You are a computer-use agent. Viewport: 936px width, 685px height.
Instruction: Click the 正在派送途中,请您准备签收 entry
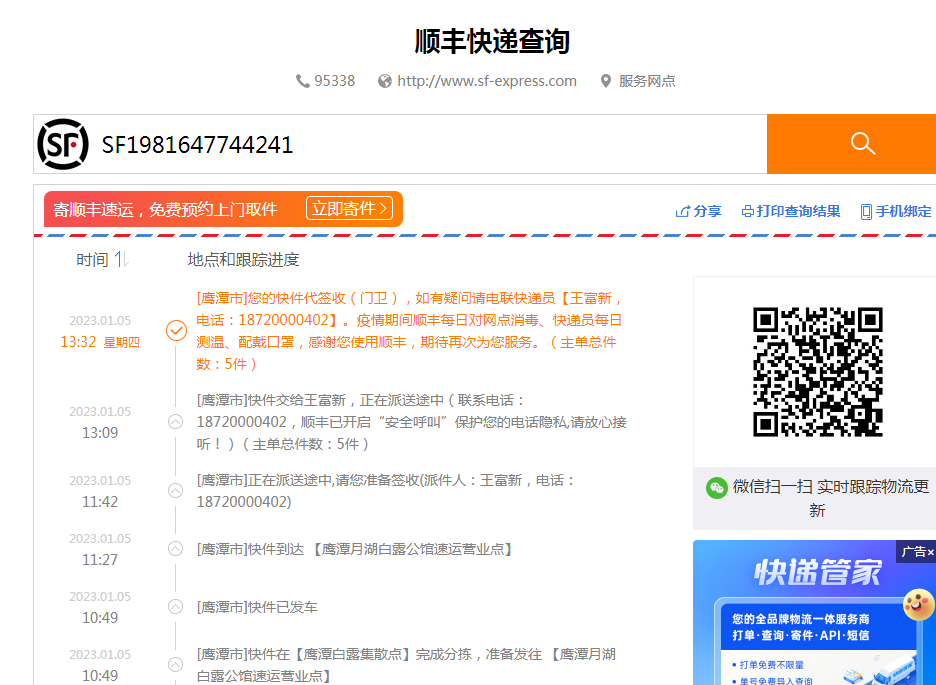point(386,491)
